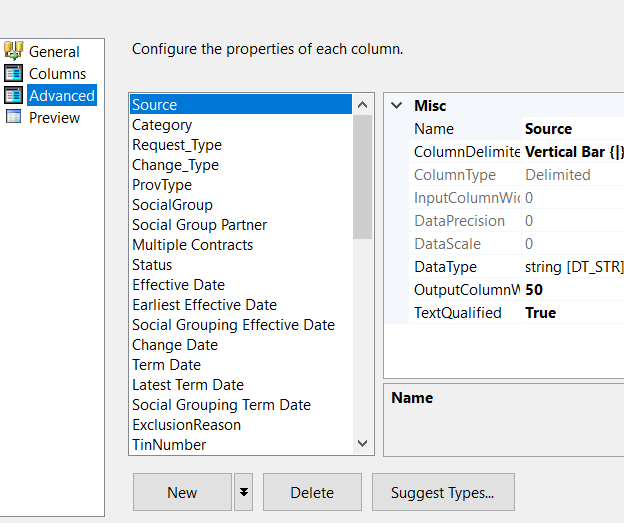This screenshot has width=624, height=523.
Task: Click the Columns page icon
Action: pos(14,73)
